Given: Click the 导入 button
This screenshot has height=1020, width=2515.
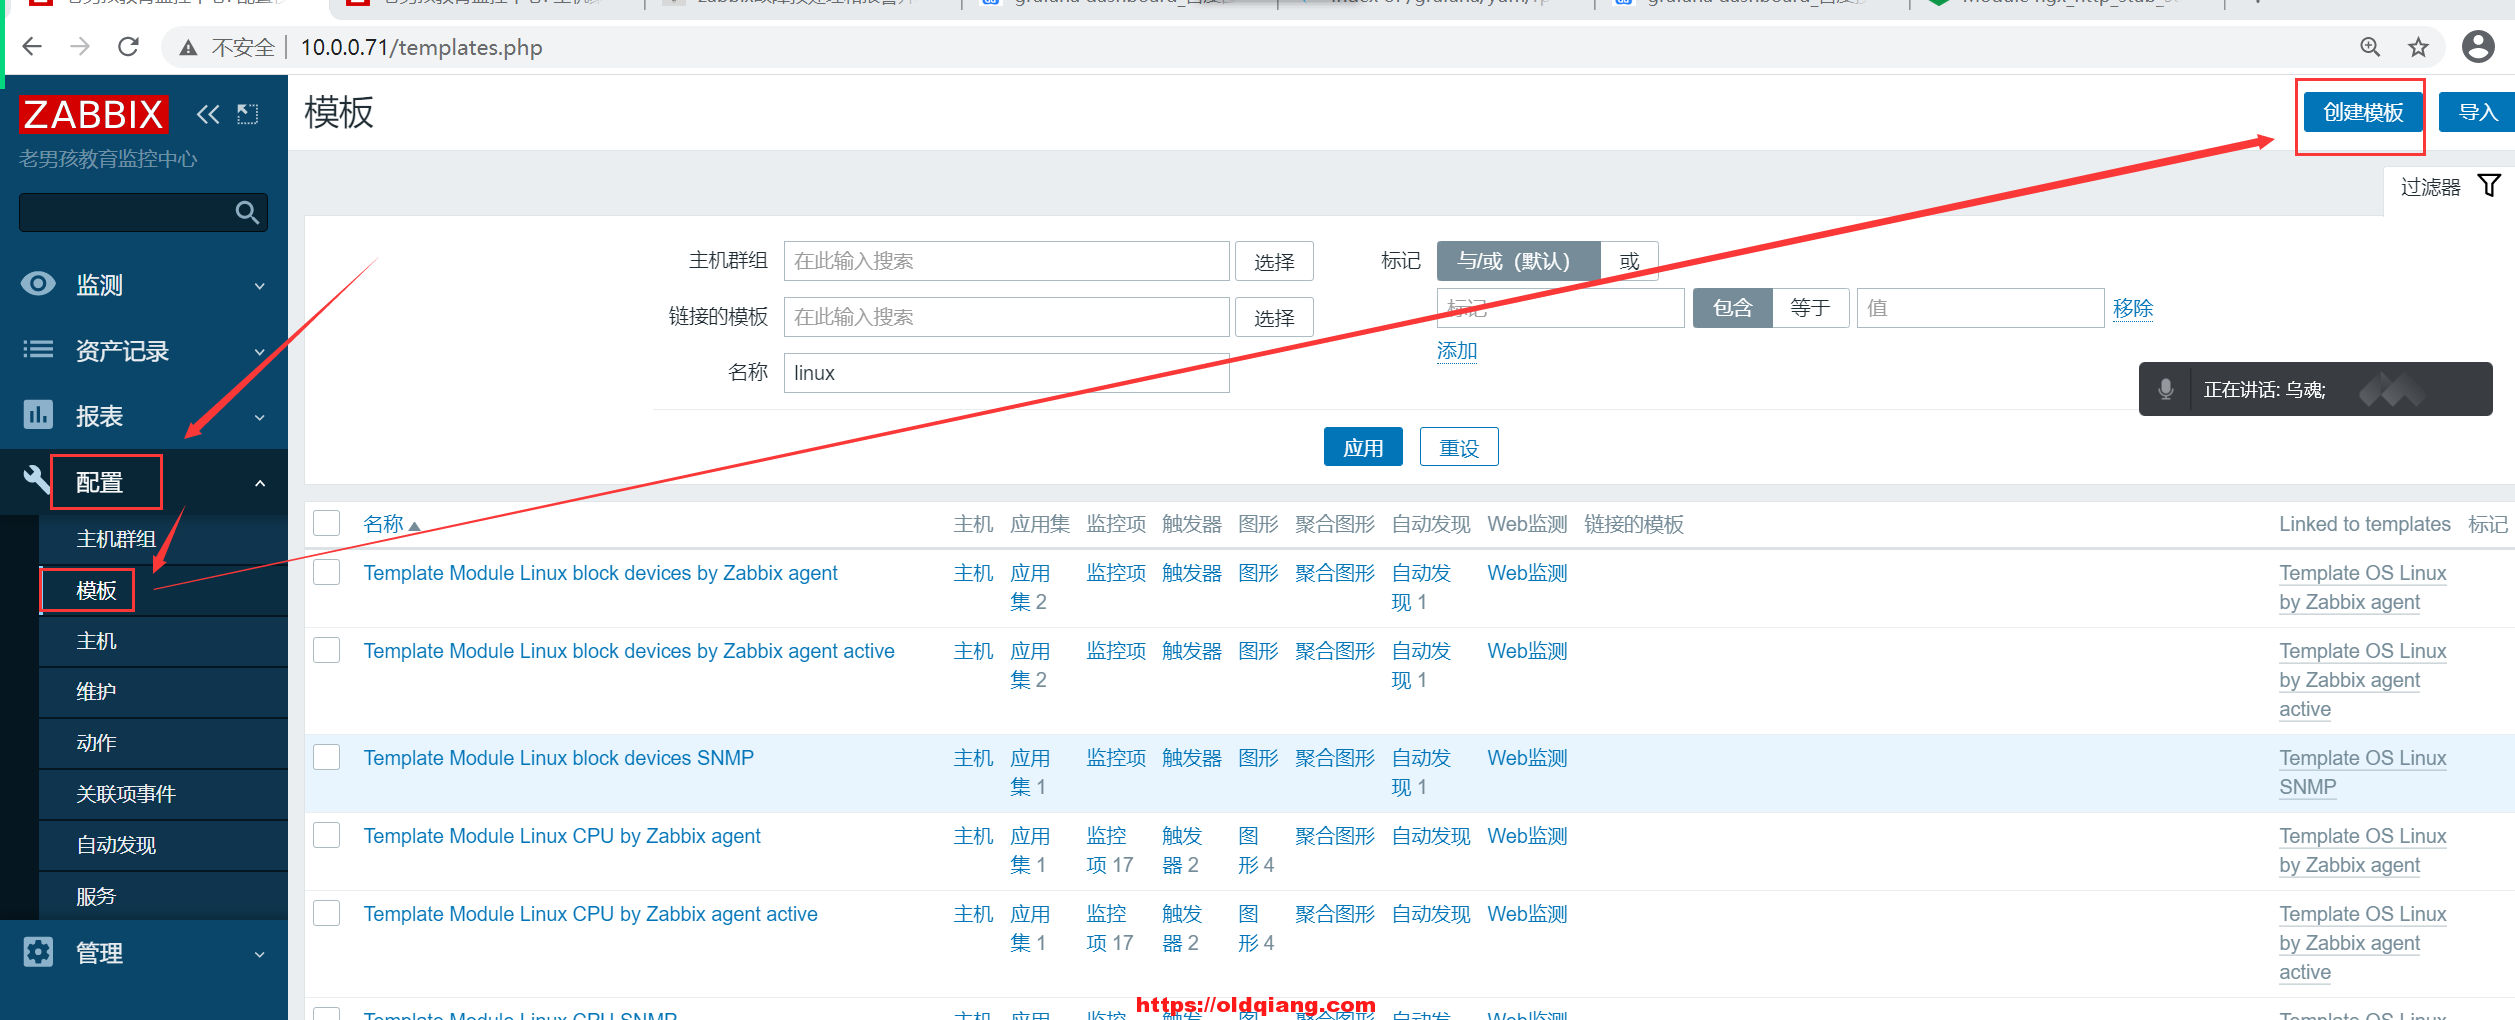Looking at the screenshot, I should pyautogui.click(x=2477, y=112).
